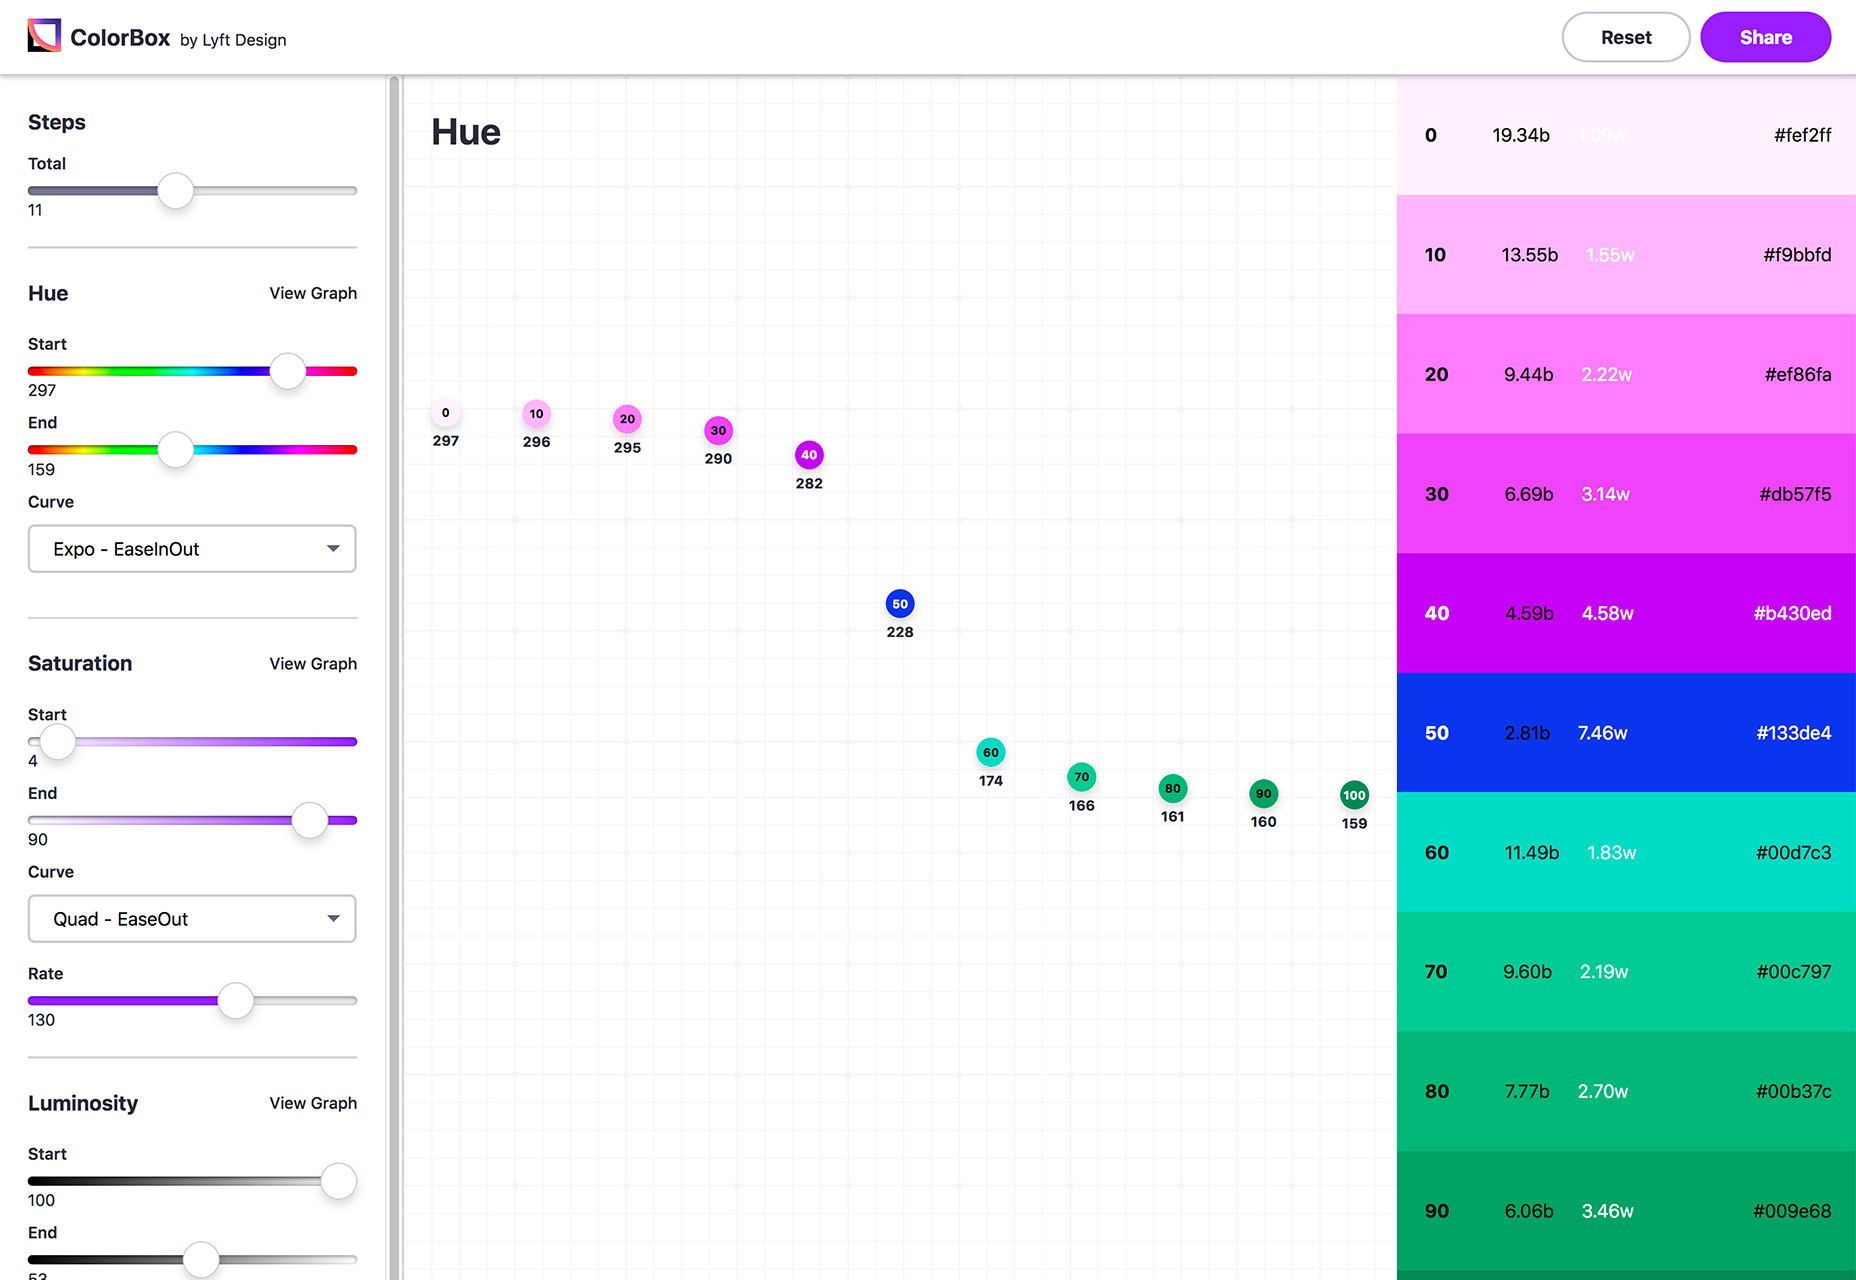Click color swatch #00b37c step 80
1856x1280 pixels.
click(x=1626, y=1091)
